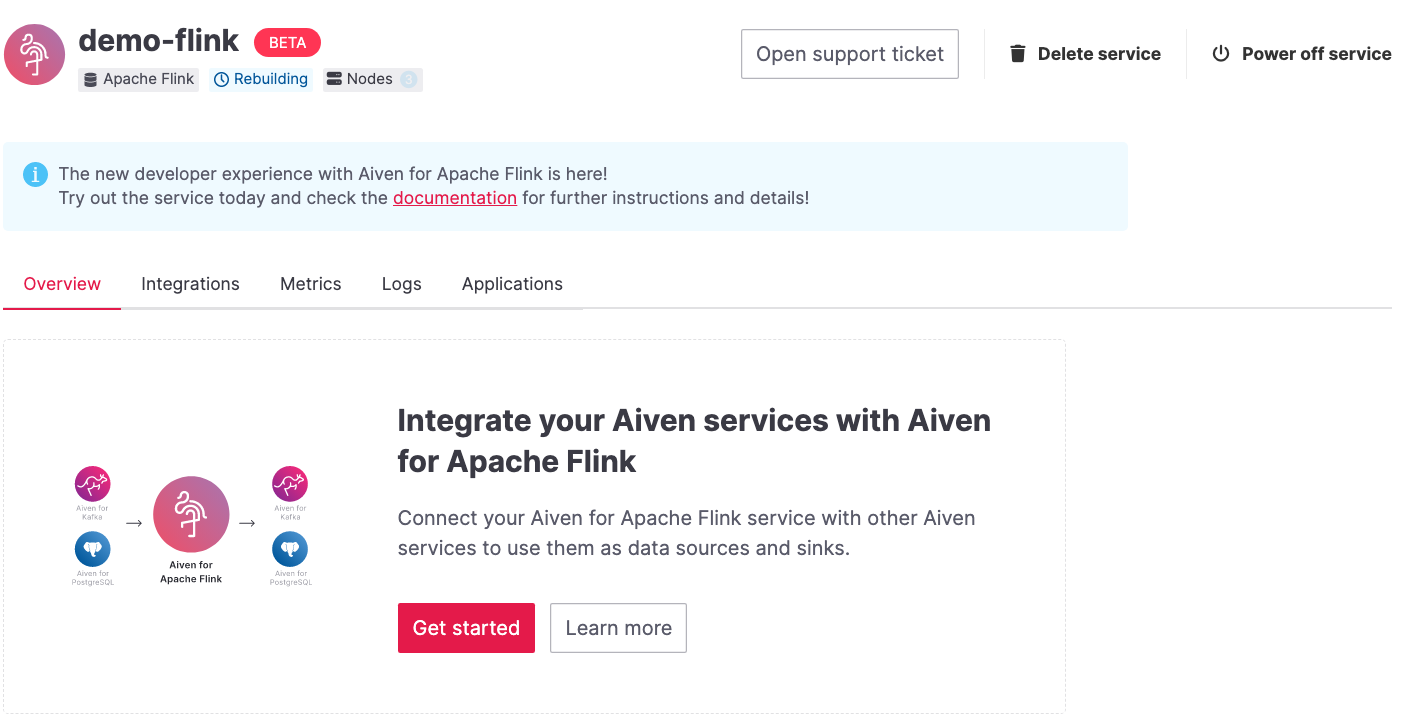This screenshot has height=720, width=1401.
Task: Click the info icon in the banner
Action: tap(35, 175)
